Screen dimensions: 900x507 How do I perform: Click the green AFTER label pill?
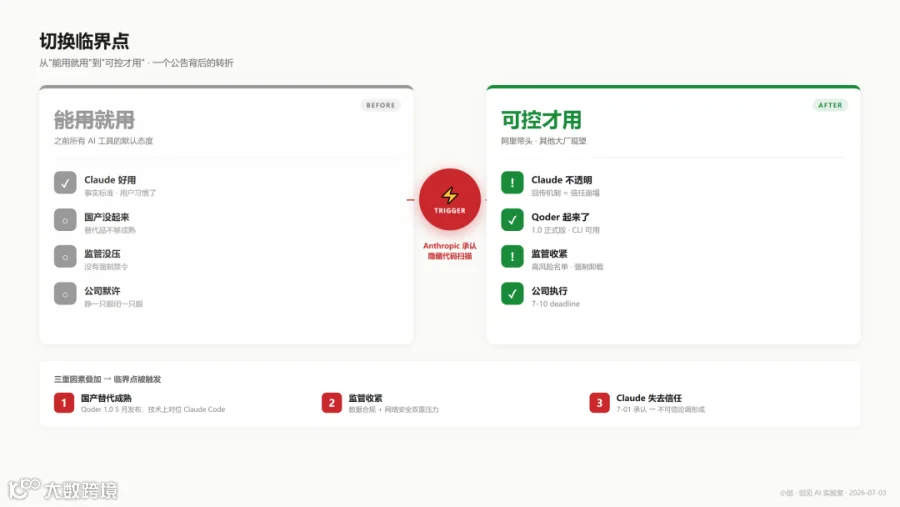(830, 105)
